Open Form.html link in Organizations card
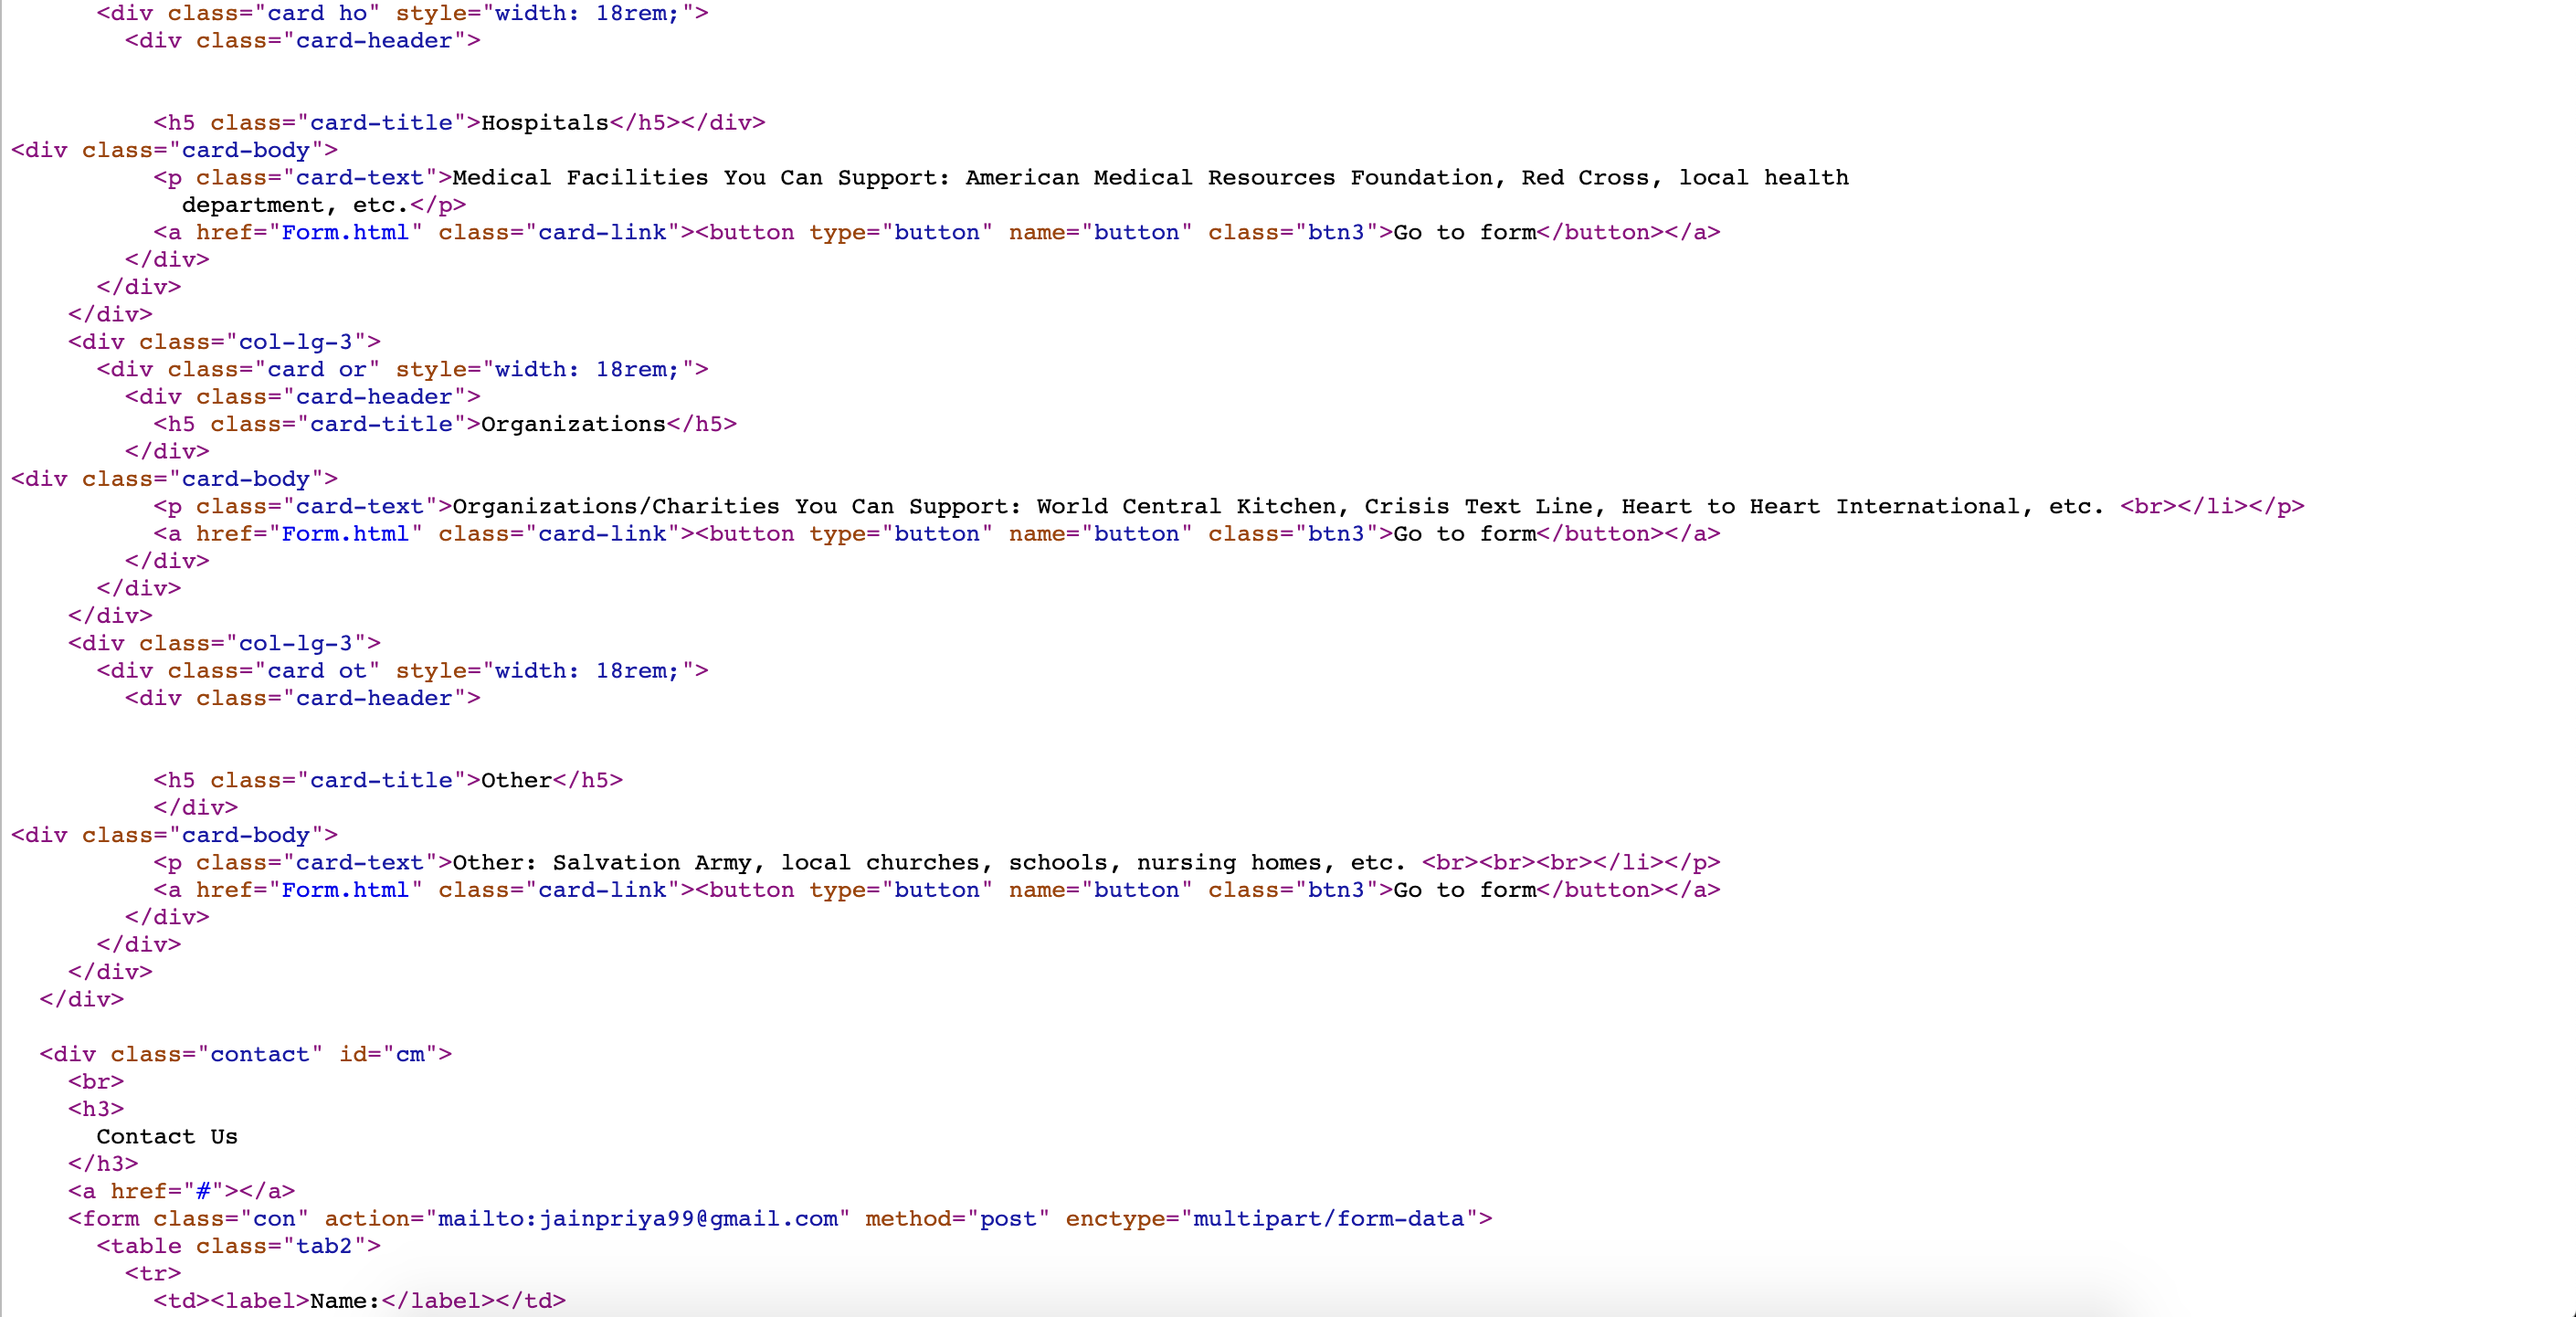The width and height of the screenshot is (2576, 1317). pos(345,534)
